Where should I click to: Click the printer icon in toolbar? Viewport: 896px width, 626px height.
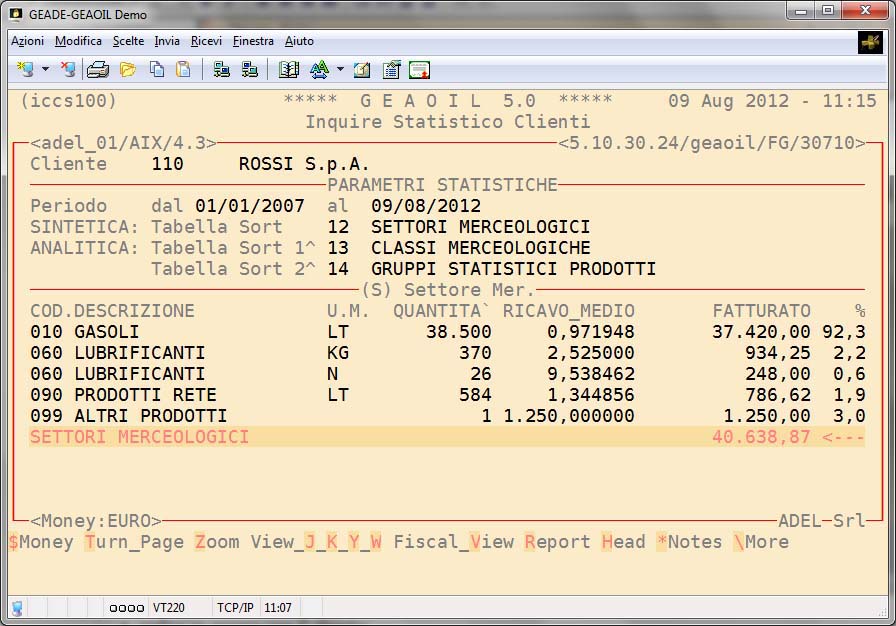tap(97, 70)
